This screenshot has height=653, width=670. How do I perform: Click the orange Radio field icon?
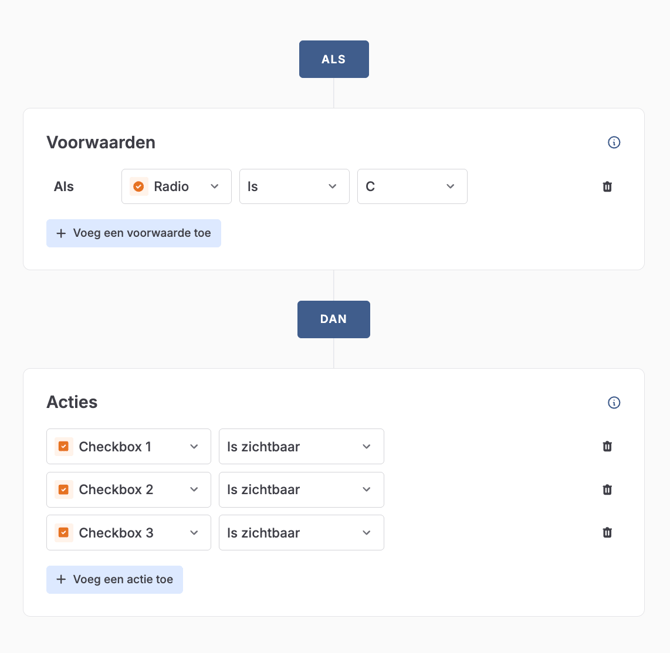coord(139,187)
